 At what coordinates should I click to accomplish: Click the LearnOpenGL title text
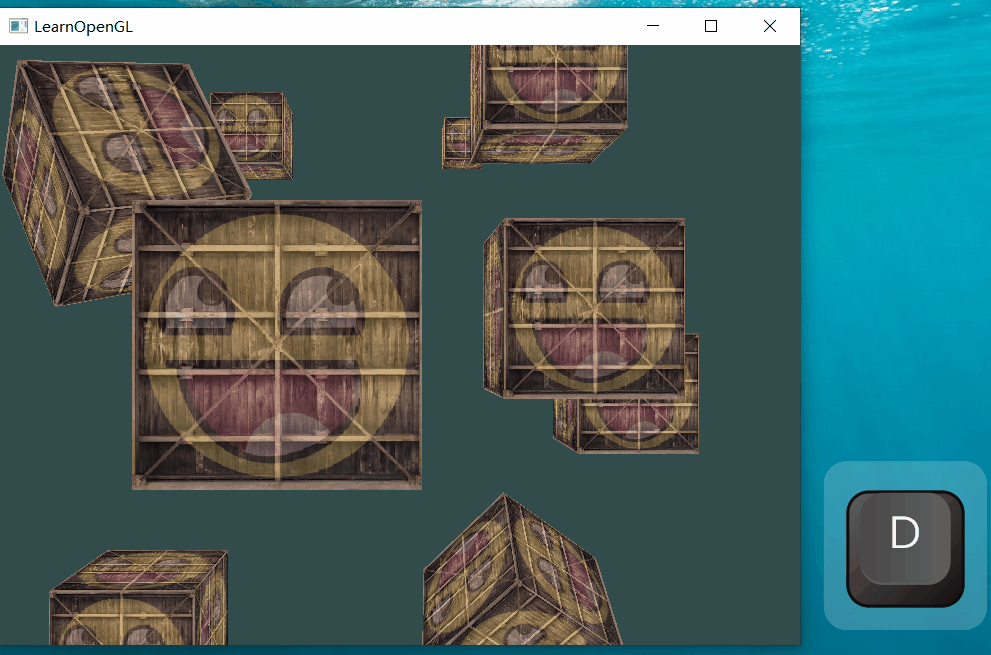83,26
